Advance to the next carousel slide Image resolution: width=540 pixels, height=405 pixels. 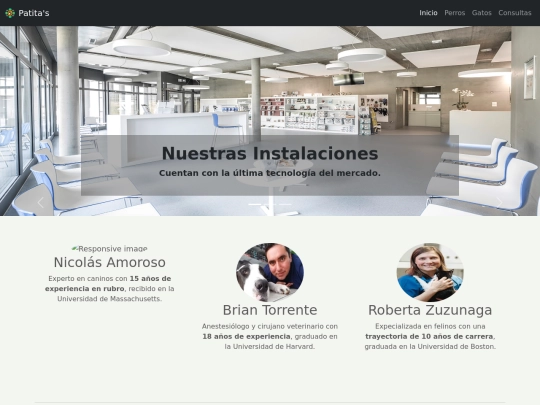click(x=499, y=202)
